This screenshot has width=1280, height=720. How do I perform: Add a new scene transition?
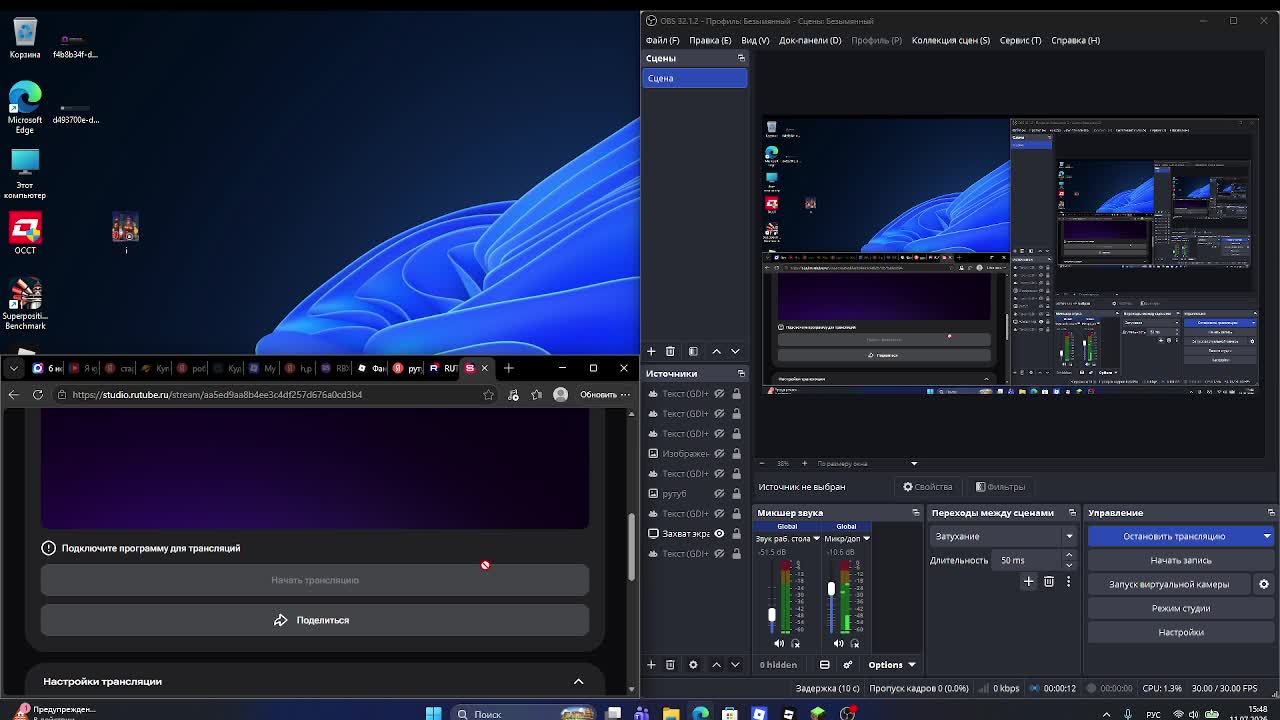click(1028, 581)
